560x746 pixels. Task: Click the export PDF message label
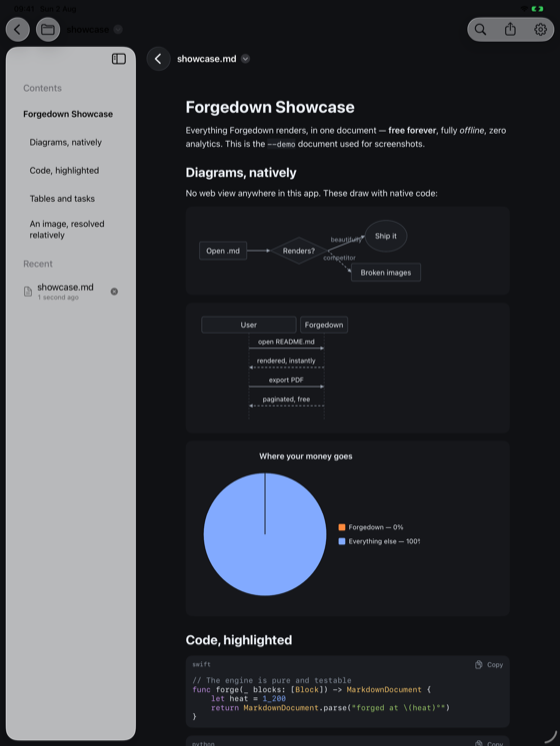[286, 380]
